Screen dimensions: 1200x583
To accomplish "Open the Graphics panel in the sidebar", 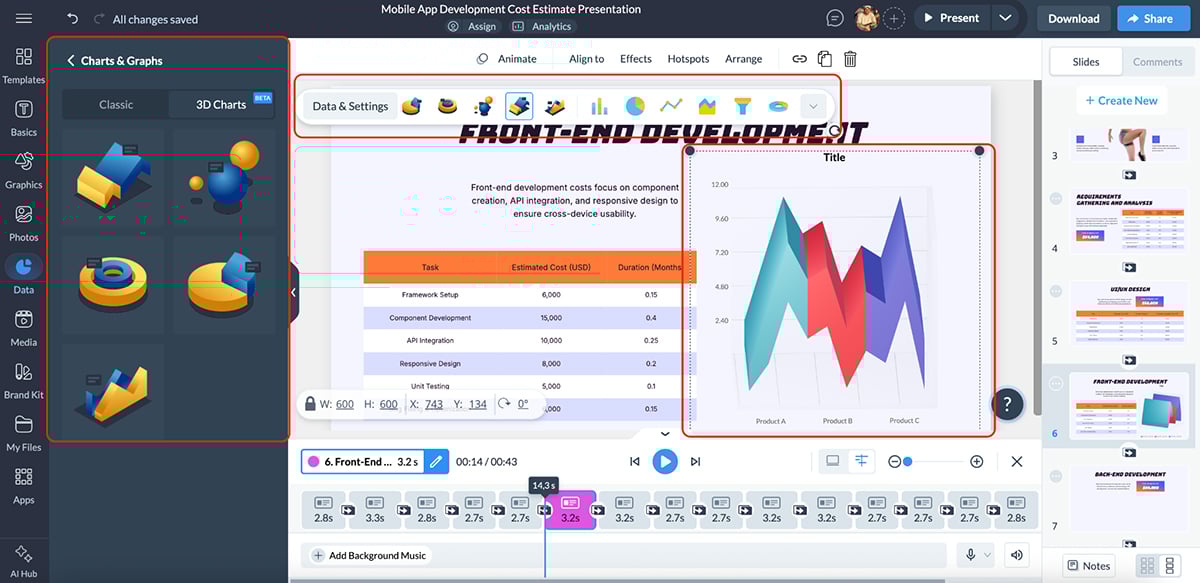I will [x=23, y=170].
